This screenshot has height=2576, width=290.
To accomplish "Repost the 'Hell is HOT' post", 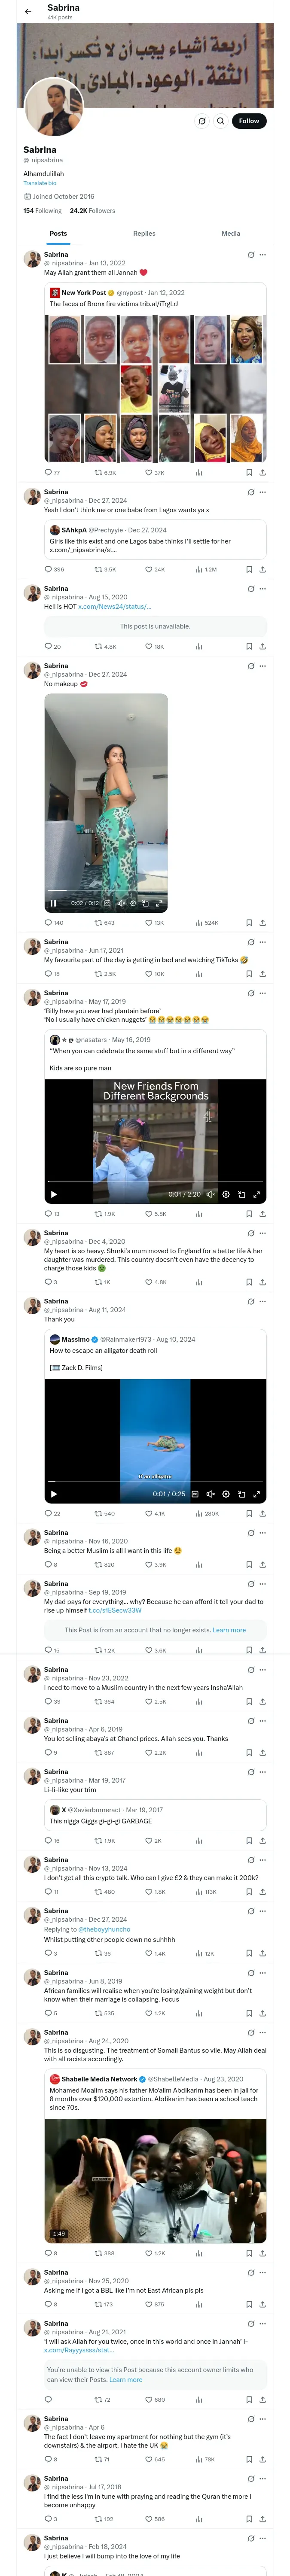I will point(98,646).
